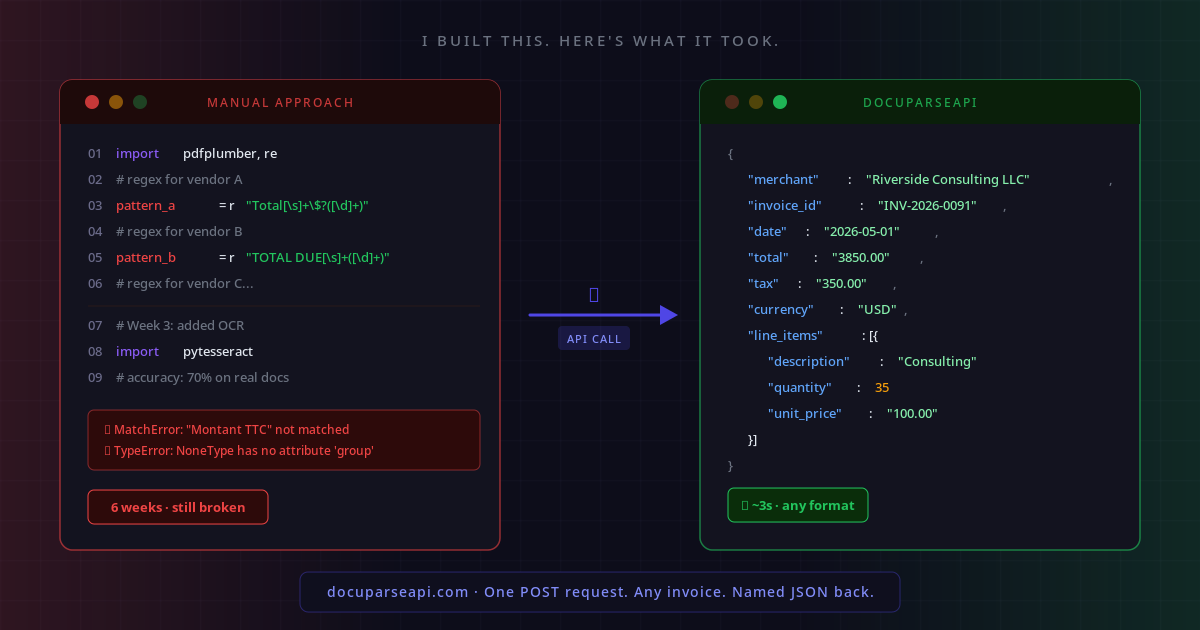
Task: Click the "quantity" JSON key
Action: pos(800,388)
